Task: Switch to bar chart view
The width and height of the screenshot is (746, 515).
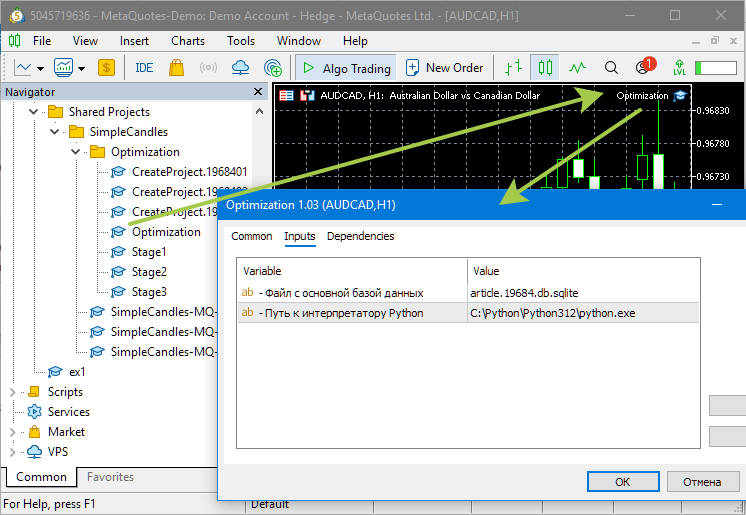Action: [513, 68]
